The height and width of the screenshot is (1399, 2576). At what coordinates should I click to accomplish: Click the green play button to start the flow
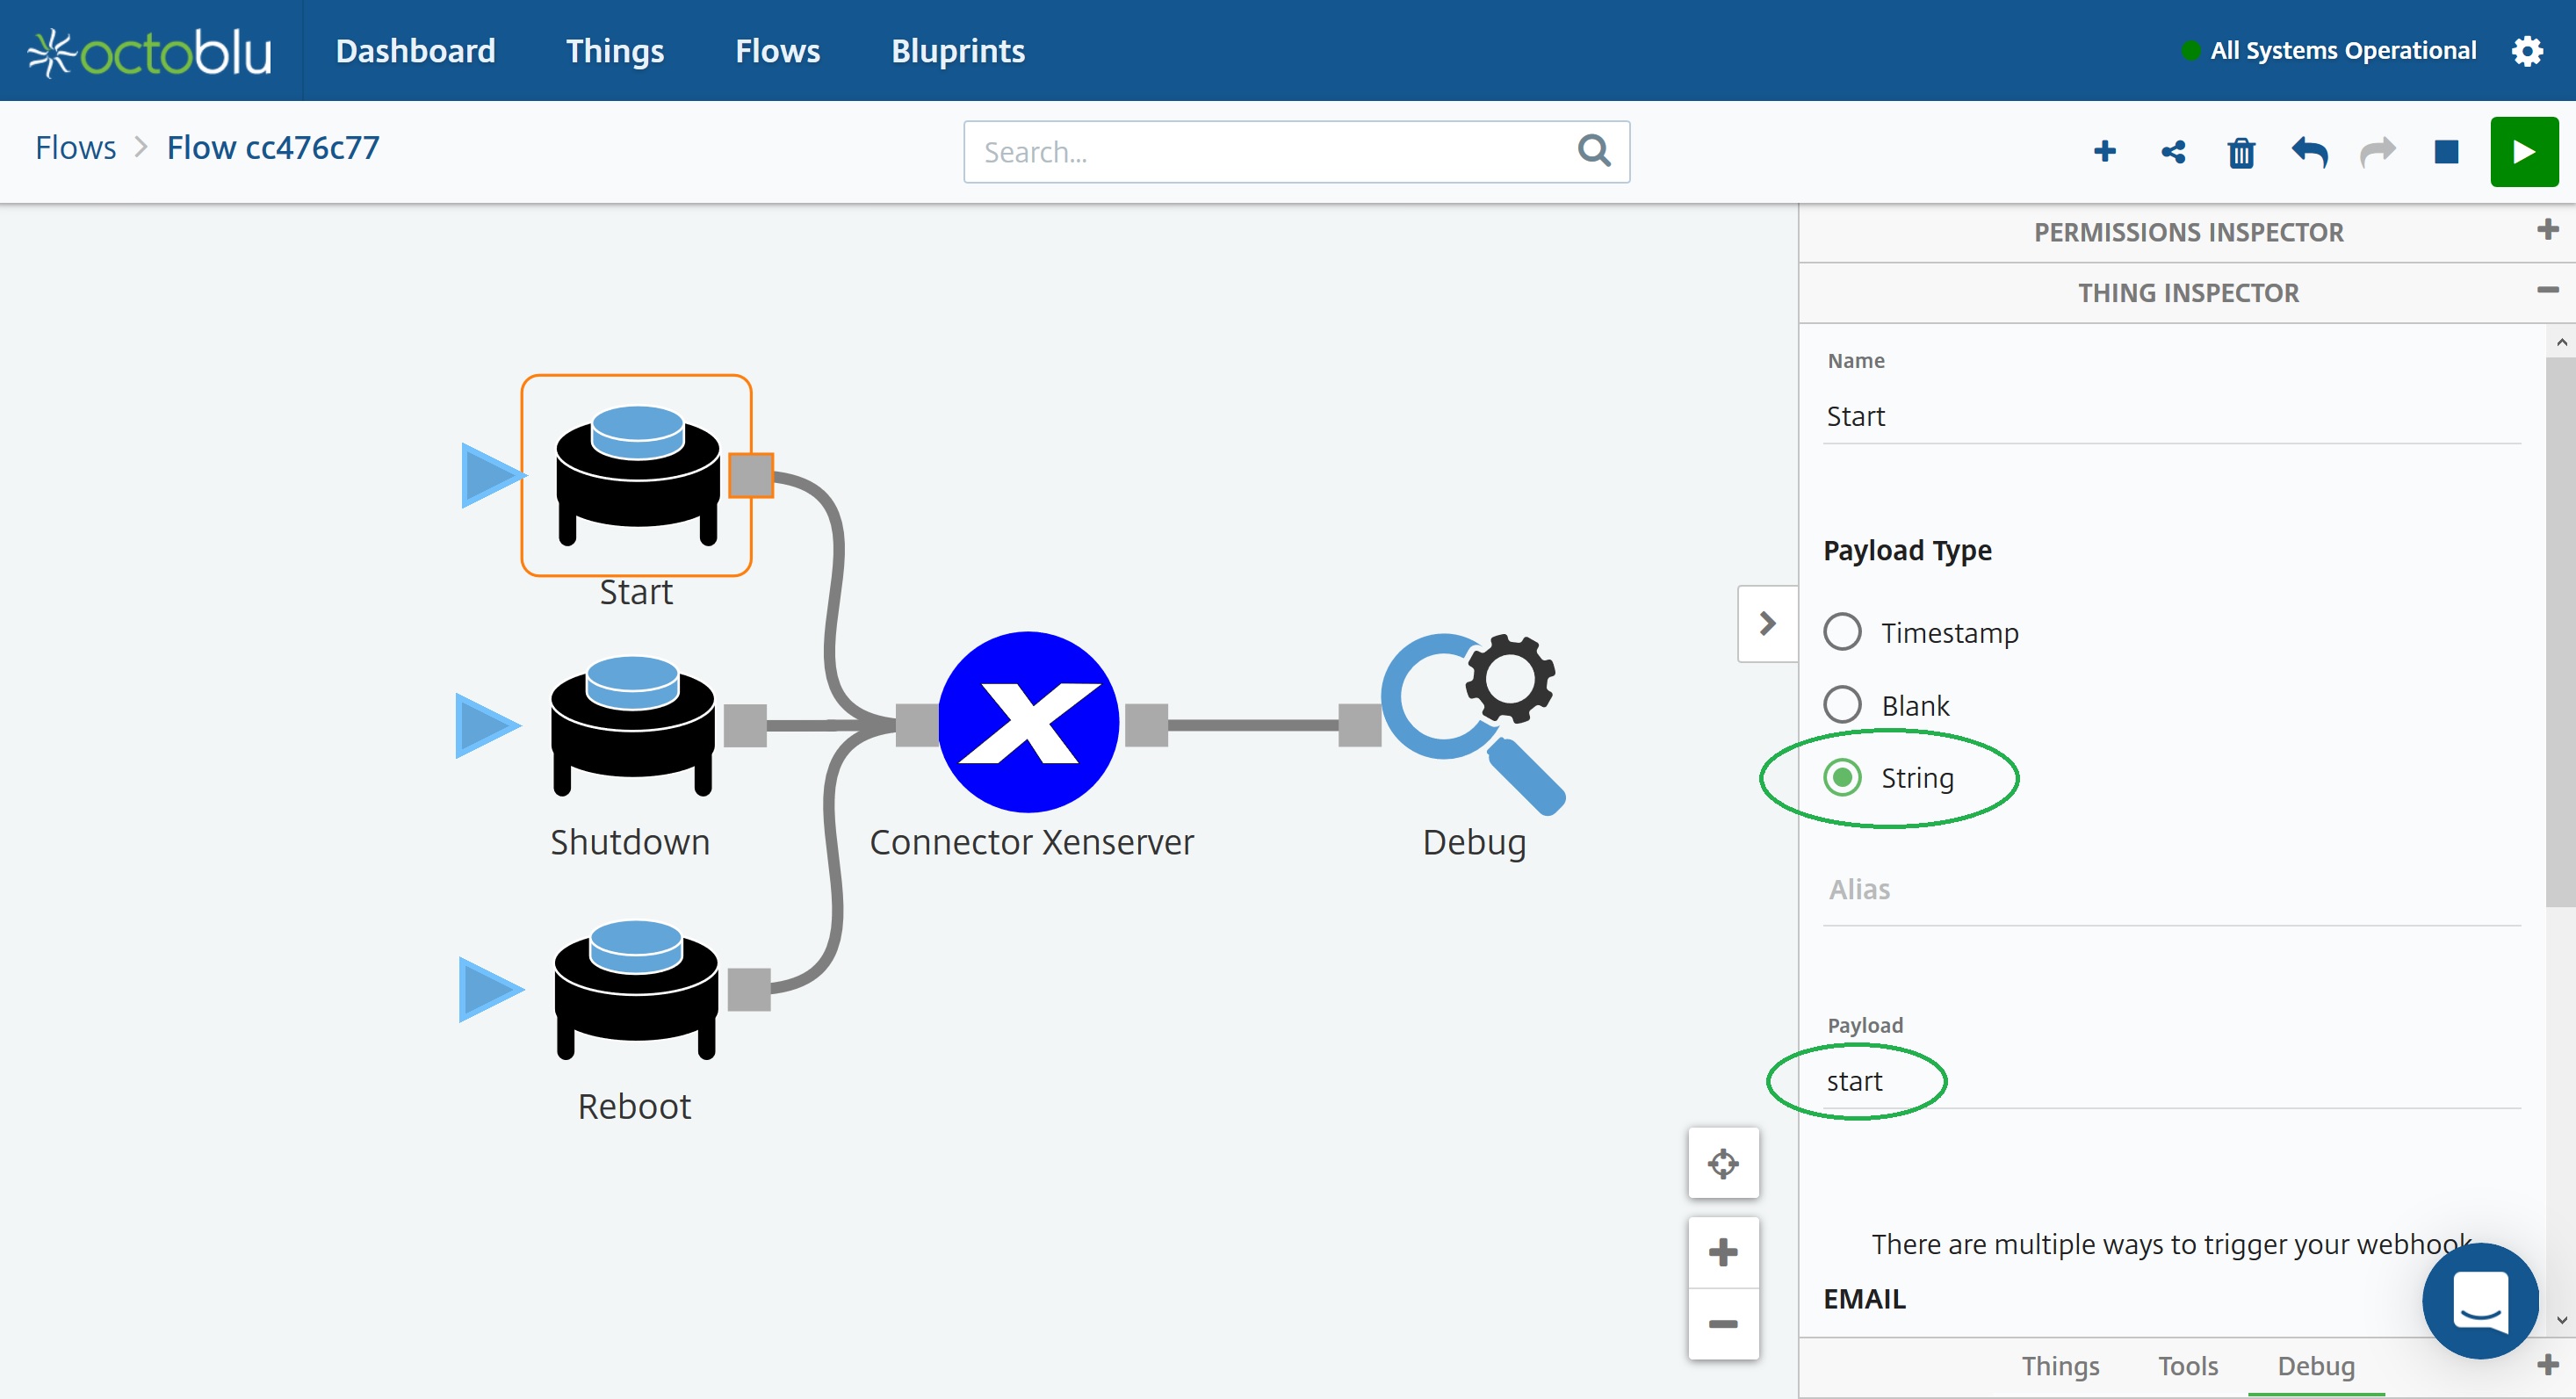(2523, 152)
